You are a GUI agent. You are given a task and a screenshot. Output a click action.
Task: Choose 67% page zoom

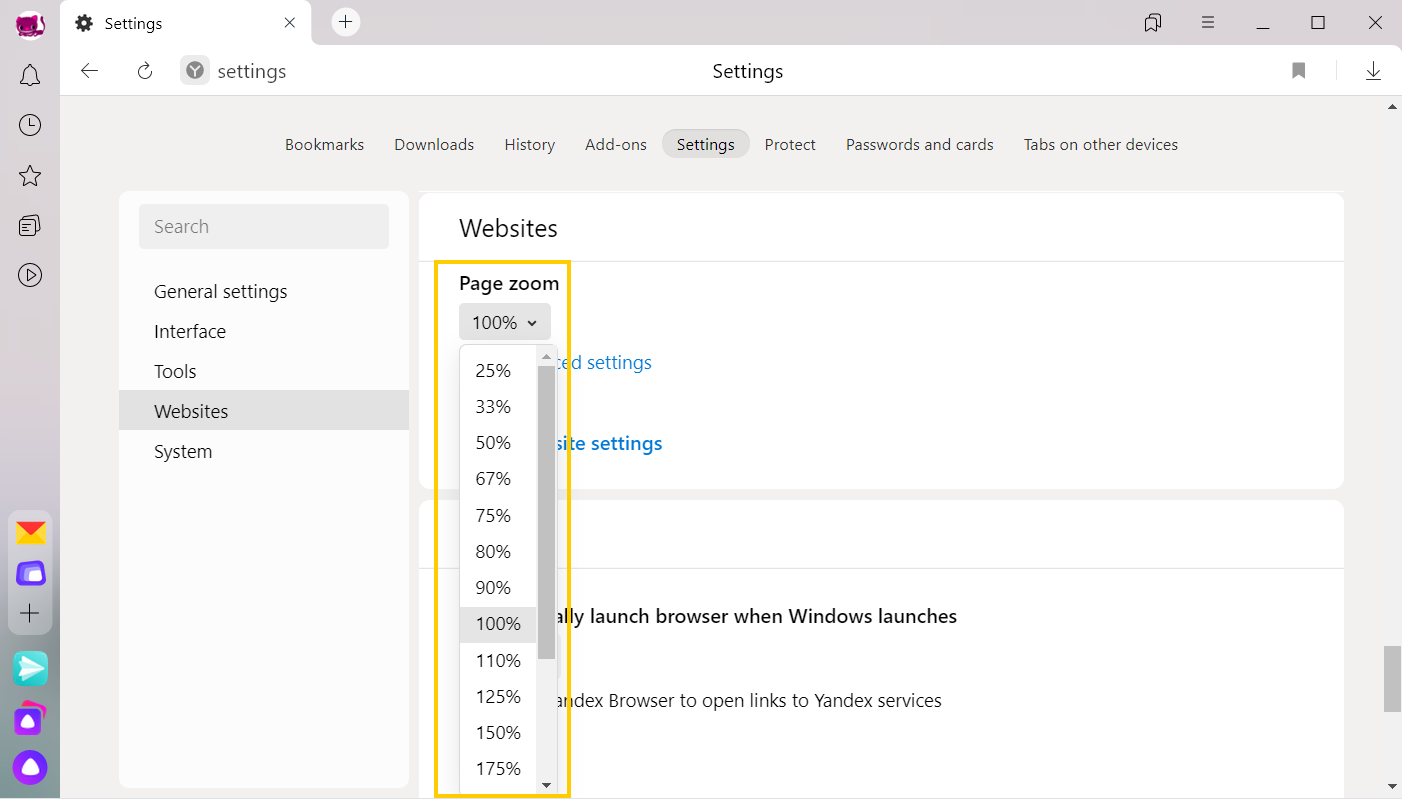pos(498,479)
